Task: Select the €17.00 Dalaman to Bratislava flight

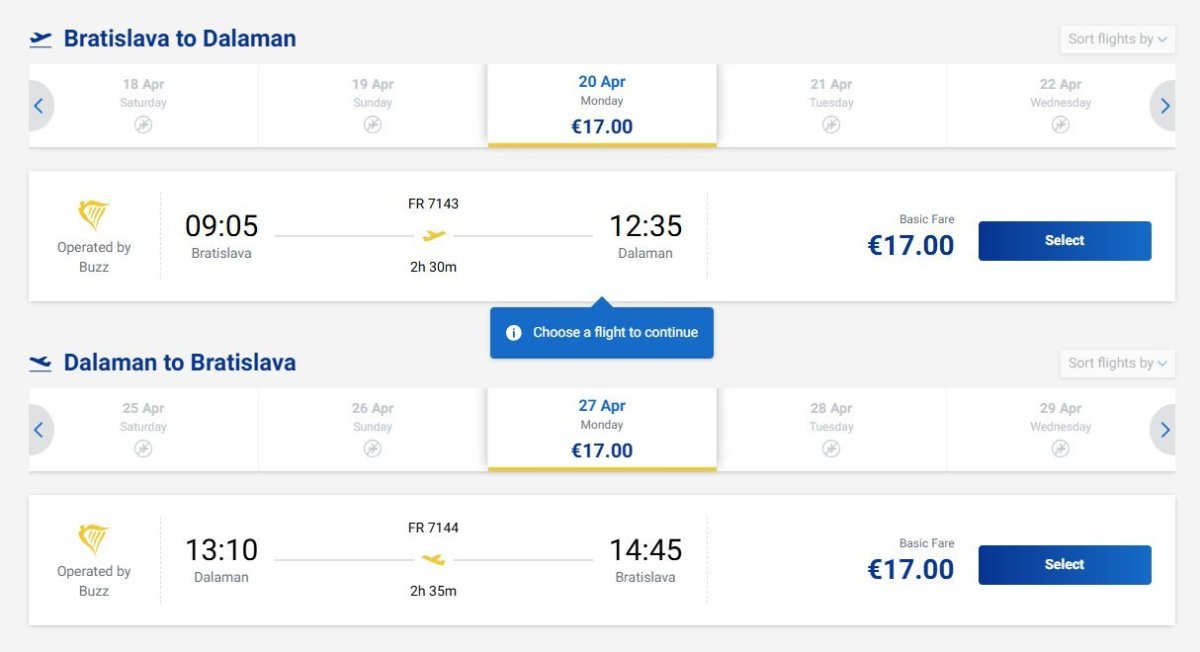Action: pos(1064,565)
